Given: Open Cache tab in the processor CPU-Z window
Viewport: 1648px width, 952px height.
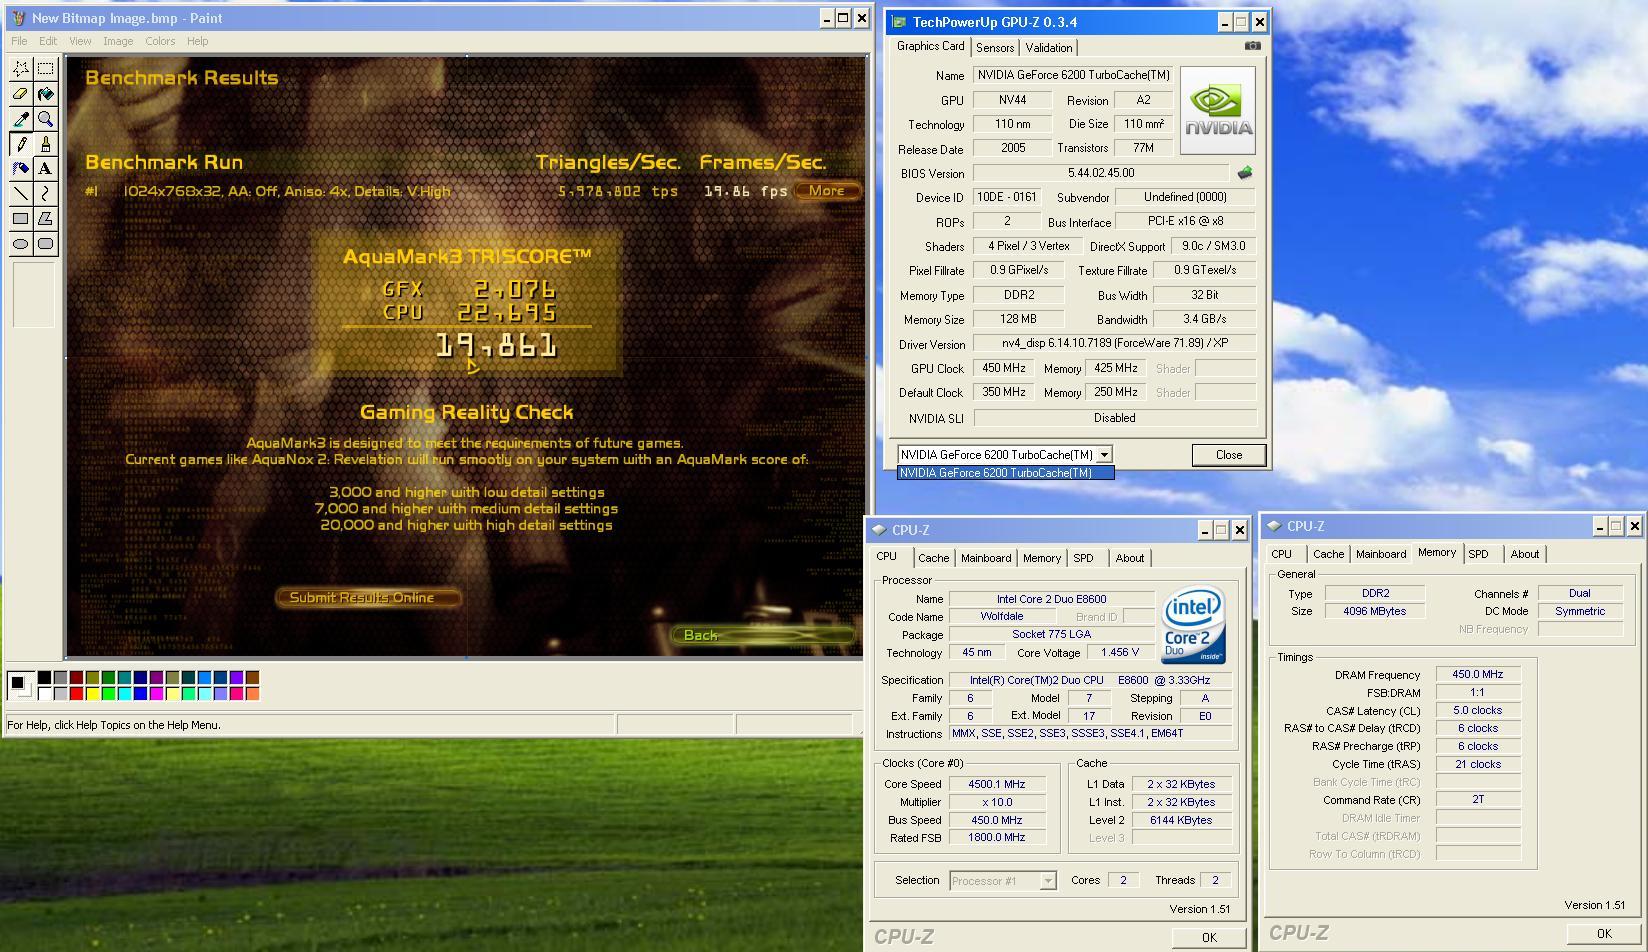Looking at the screenshot, I should (933, 558).
